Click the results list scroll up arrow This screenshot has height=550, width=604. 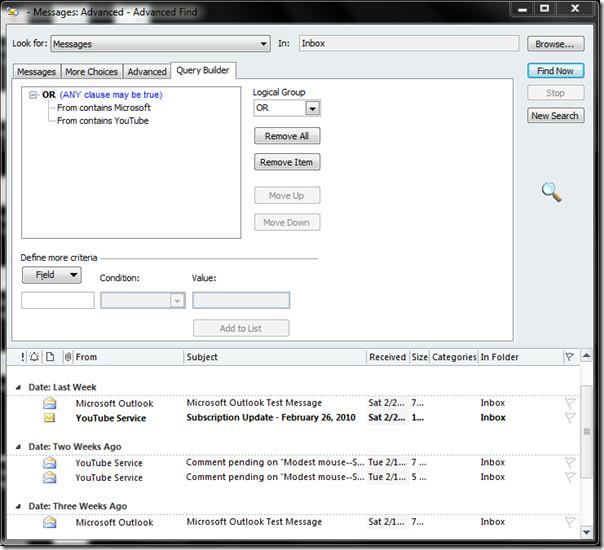[587, 356]
